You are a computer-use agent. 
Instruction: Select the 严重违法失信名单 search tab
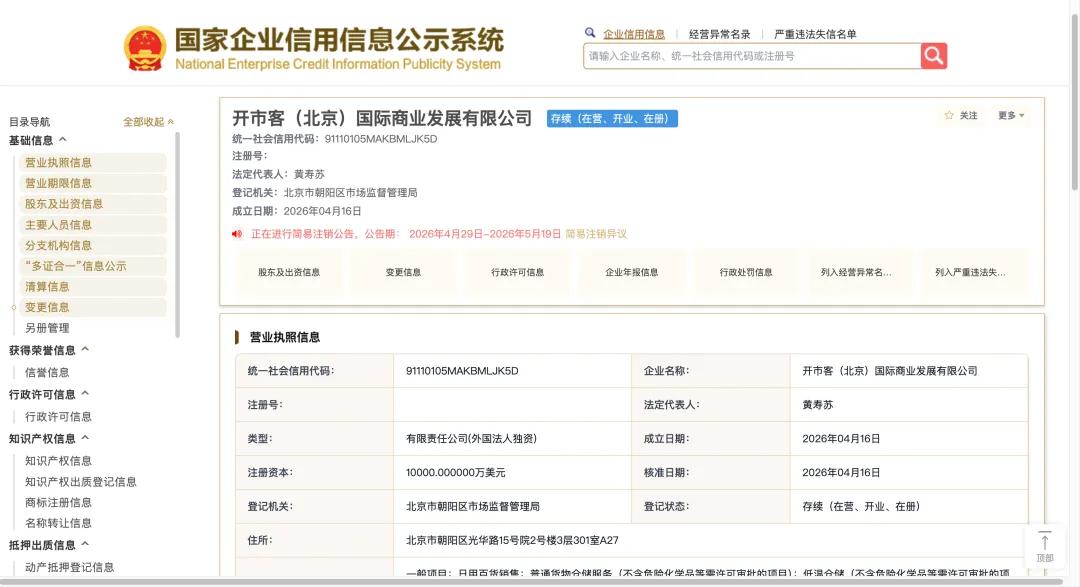[815, 34]
